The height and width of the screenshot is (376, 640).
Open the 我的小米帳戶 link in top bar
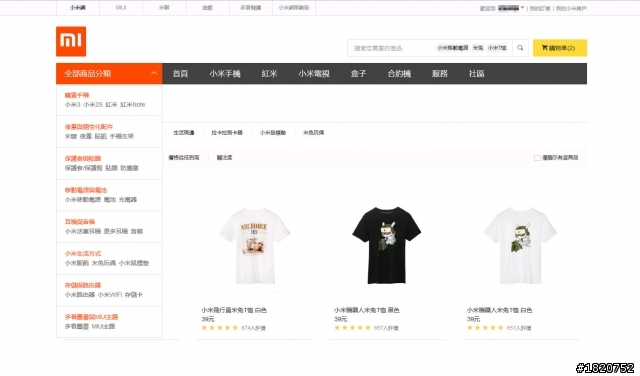click(571, 8)
